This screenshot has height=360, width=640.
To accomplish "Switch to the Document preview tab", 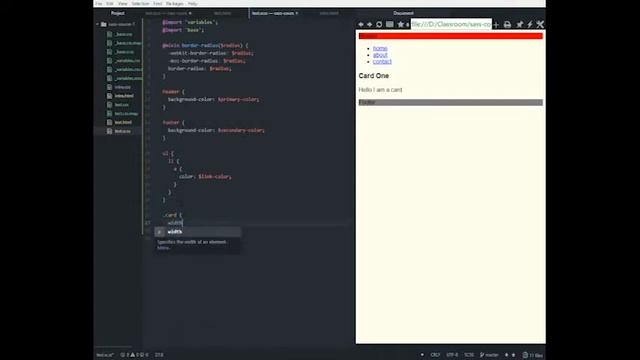I will point(403,13).
